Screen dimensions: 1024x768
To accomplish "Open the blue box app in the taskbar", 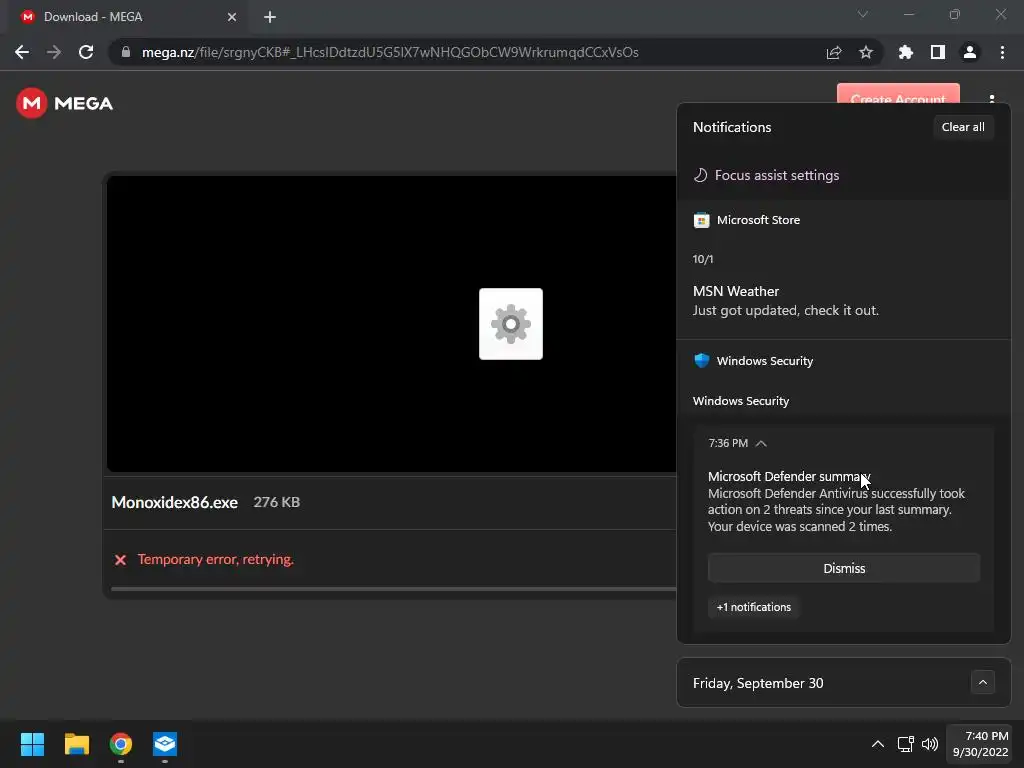I will (165, 744).
